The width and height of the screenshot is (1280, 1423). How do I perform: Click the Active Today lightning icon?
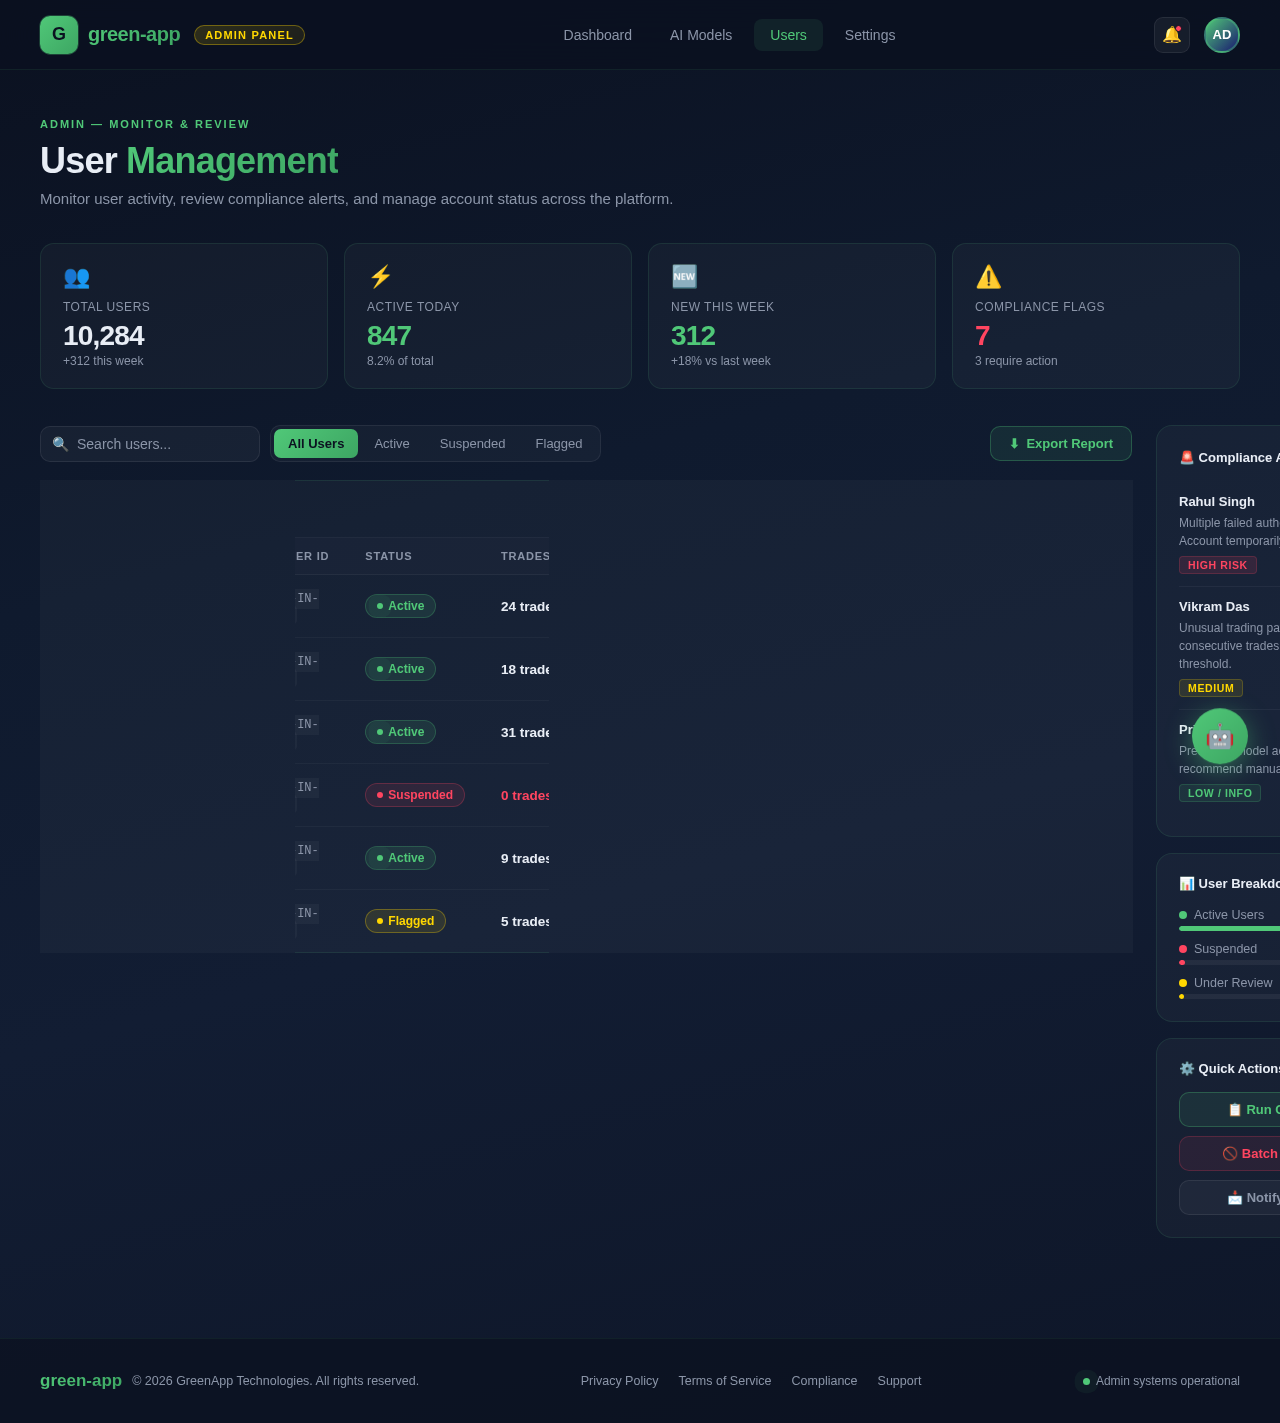coord(380,277)
